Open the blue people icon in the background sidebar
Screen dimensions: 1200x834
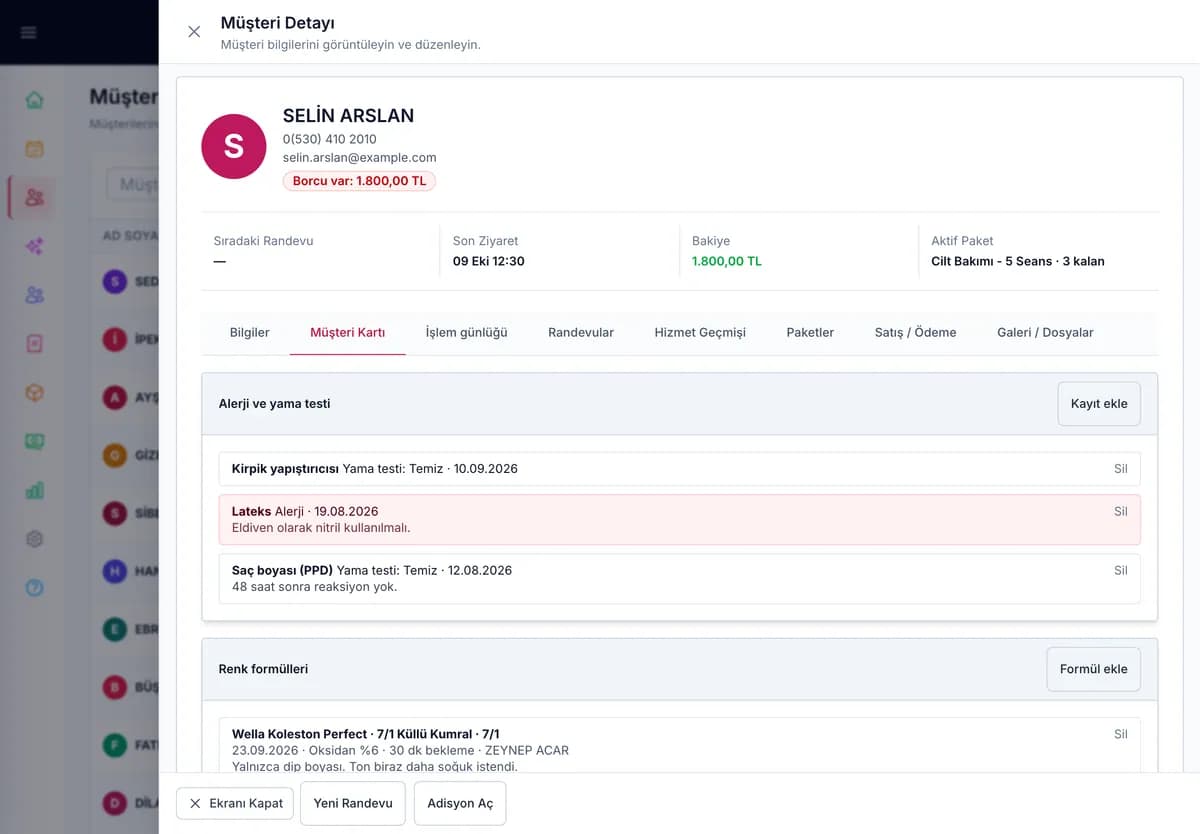click(x=35, y=295)
